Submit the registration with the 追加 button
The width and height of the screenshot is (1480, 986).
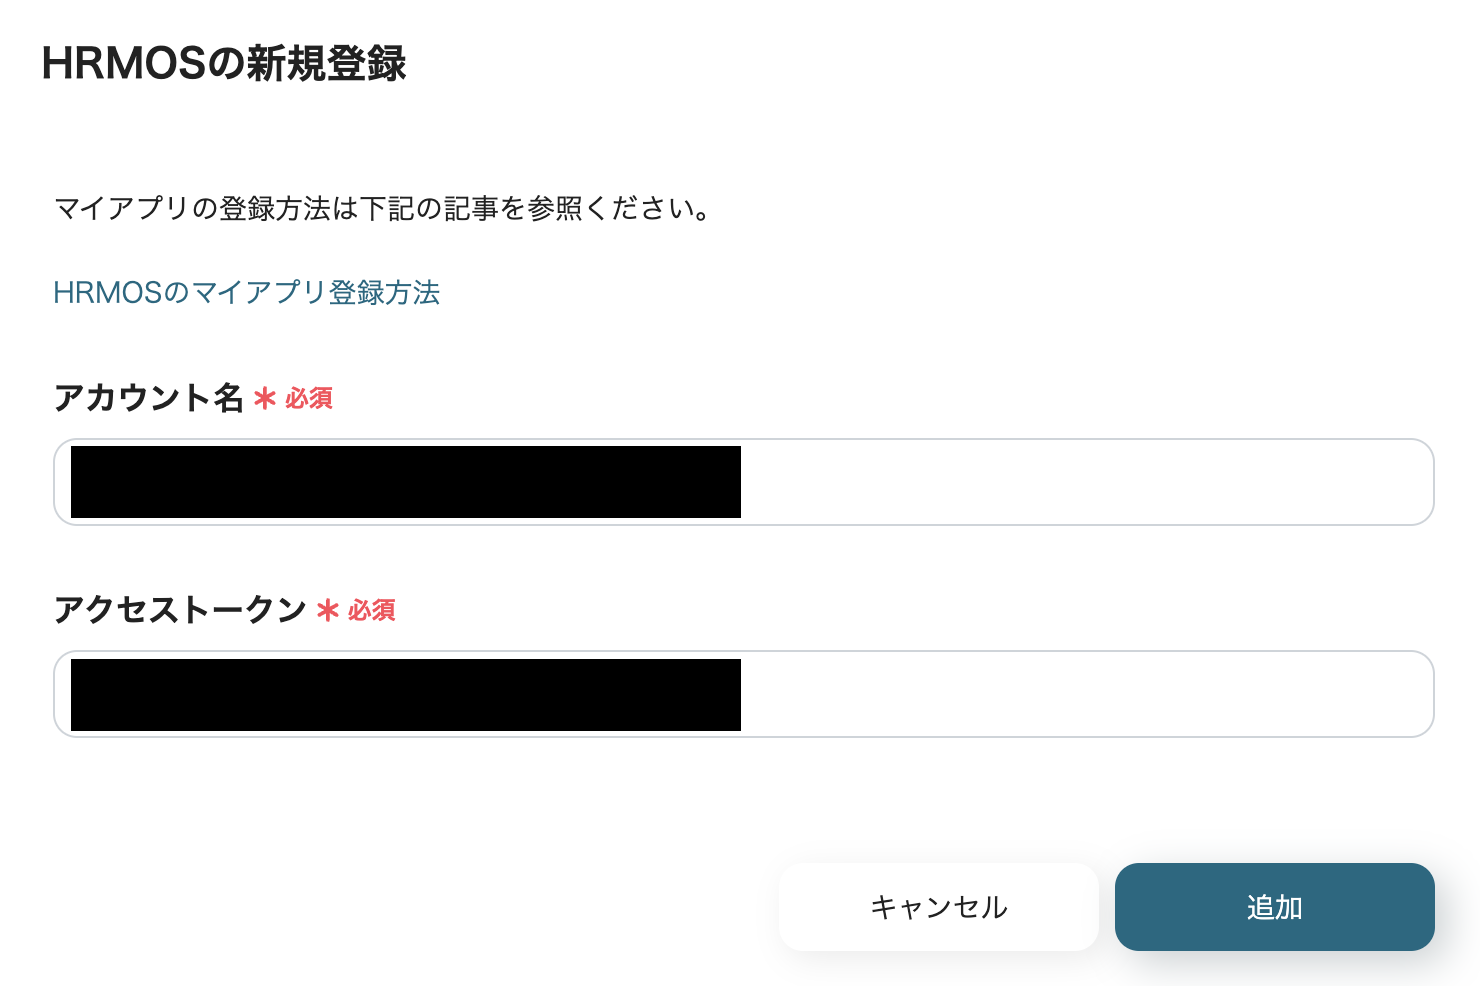tap(1274, 907)
